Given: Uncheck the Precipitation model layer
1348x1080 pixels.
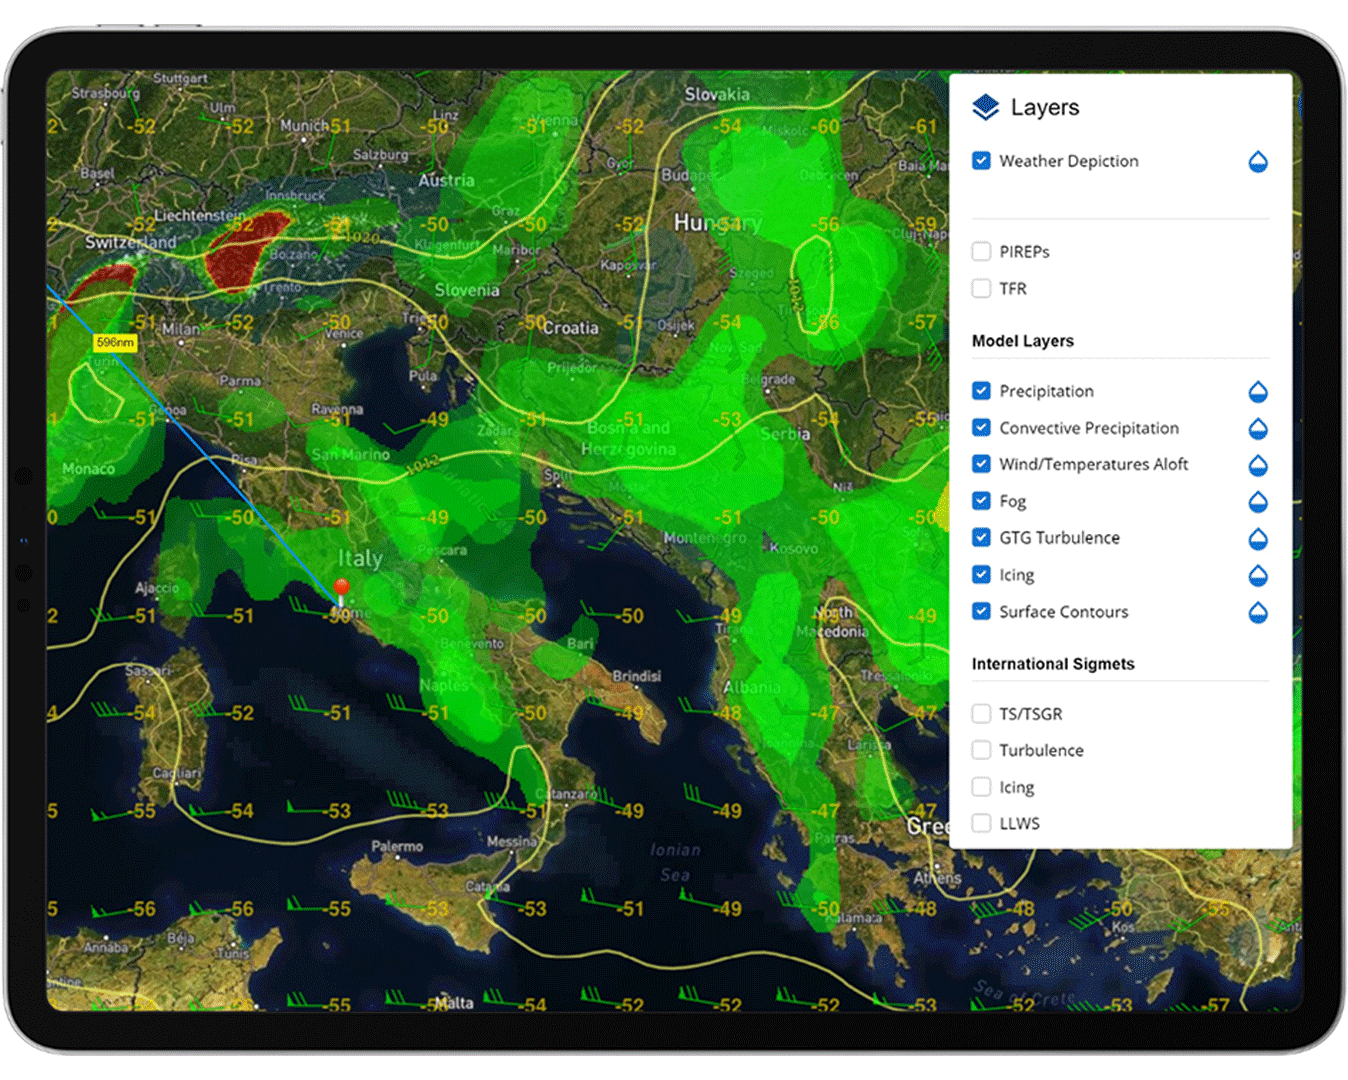Looking at the screenshot, I should 981,391.
